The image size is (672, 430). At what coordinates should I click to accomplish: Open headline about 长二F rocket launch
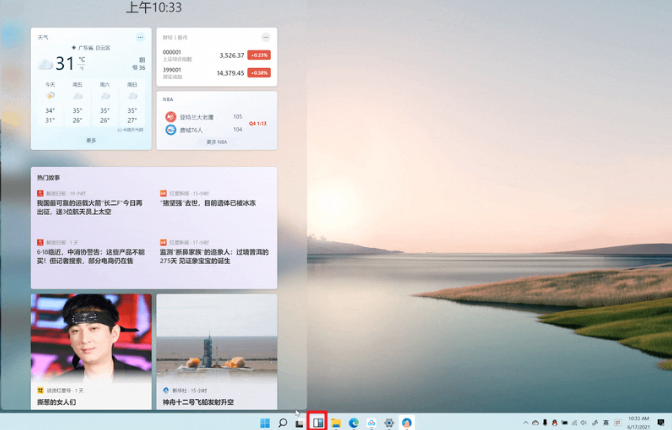[90, 207]
